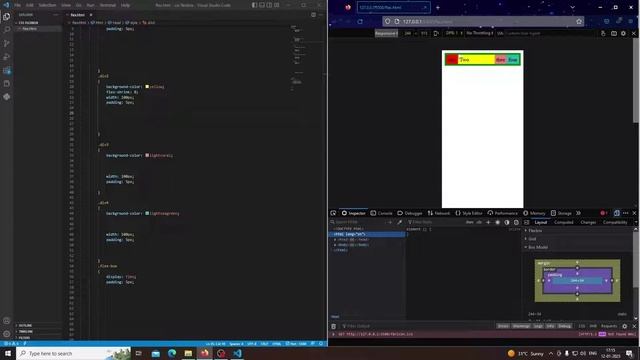
Task: Open the Changes side panel tab
Action: click(588, 222)
